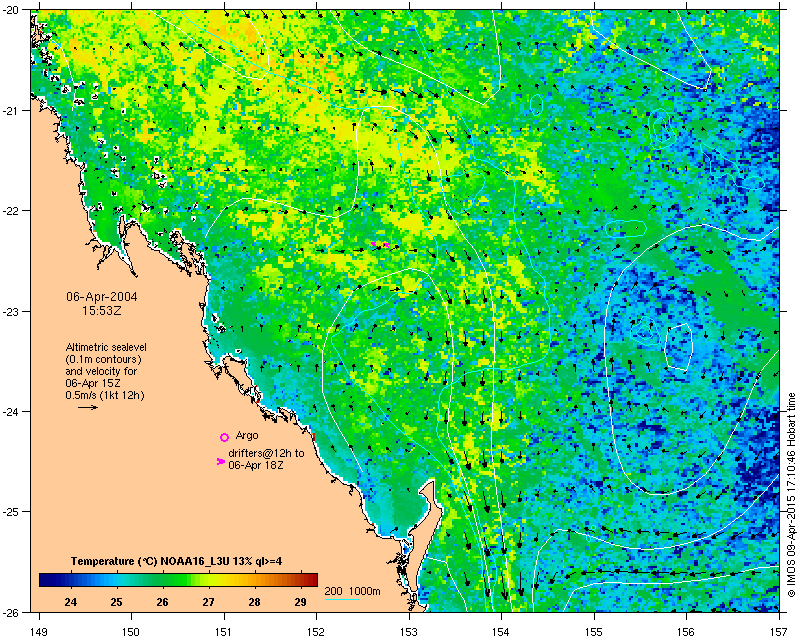Click latitude axis label -25
This screenshot has width=800, height=640.
pyautogui.click(x=11, y=511)
